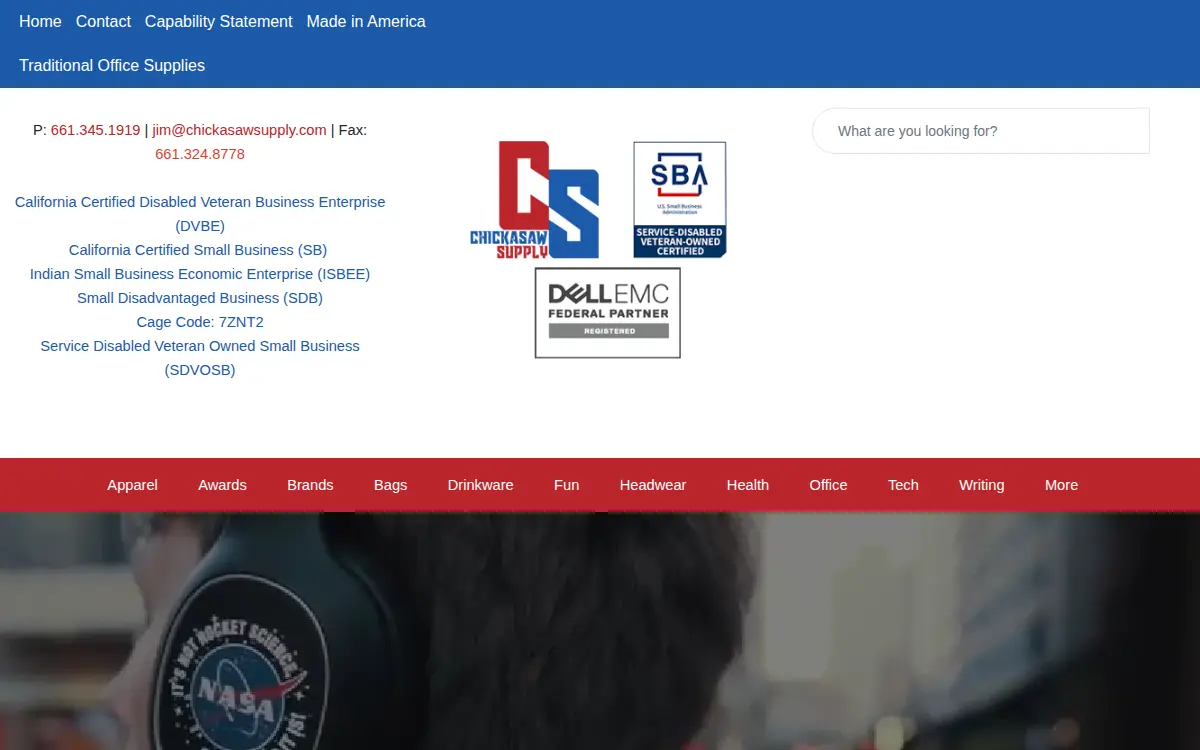Screen dimensions: 1200x750
Task: Click 'Service Disabled Veteran Owned Small Business' text
Action: click(x=200, y=346)
